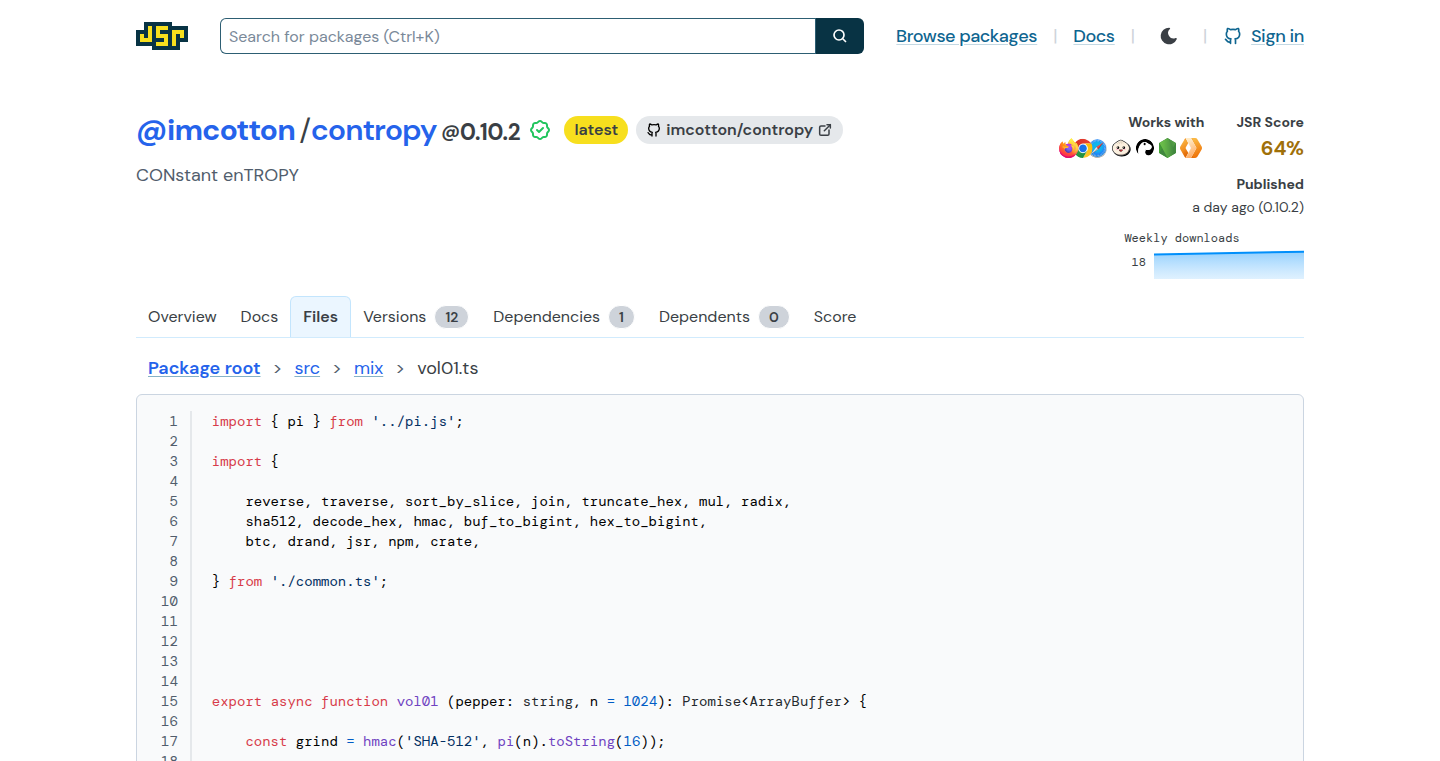1440x761 pixels.
Task: Click the 'a day ago (0.10.2)' text
Action: click(x=1248, y=207)
